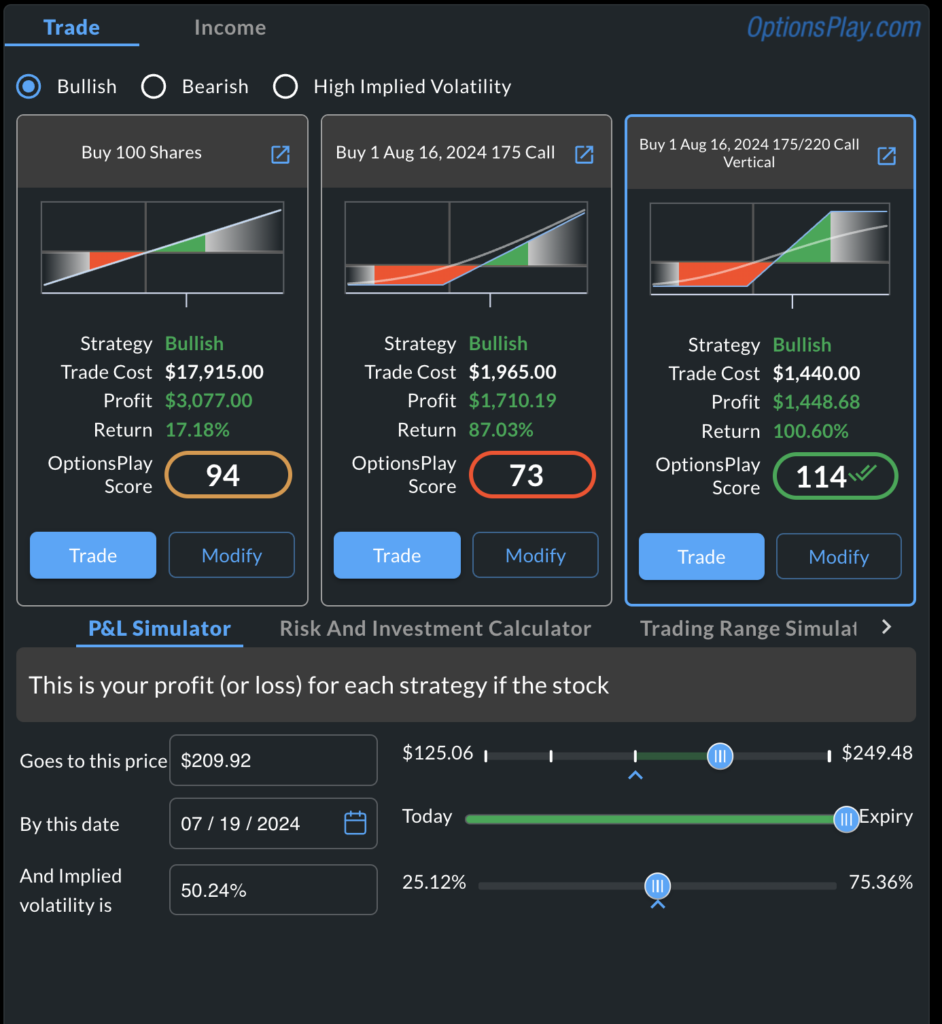Open the 175/220 Call Vertical external link icon
Viewport: 942px width, 1024px height.
pos(886,156)
